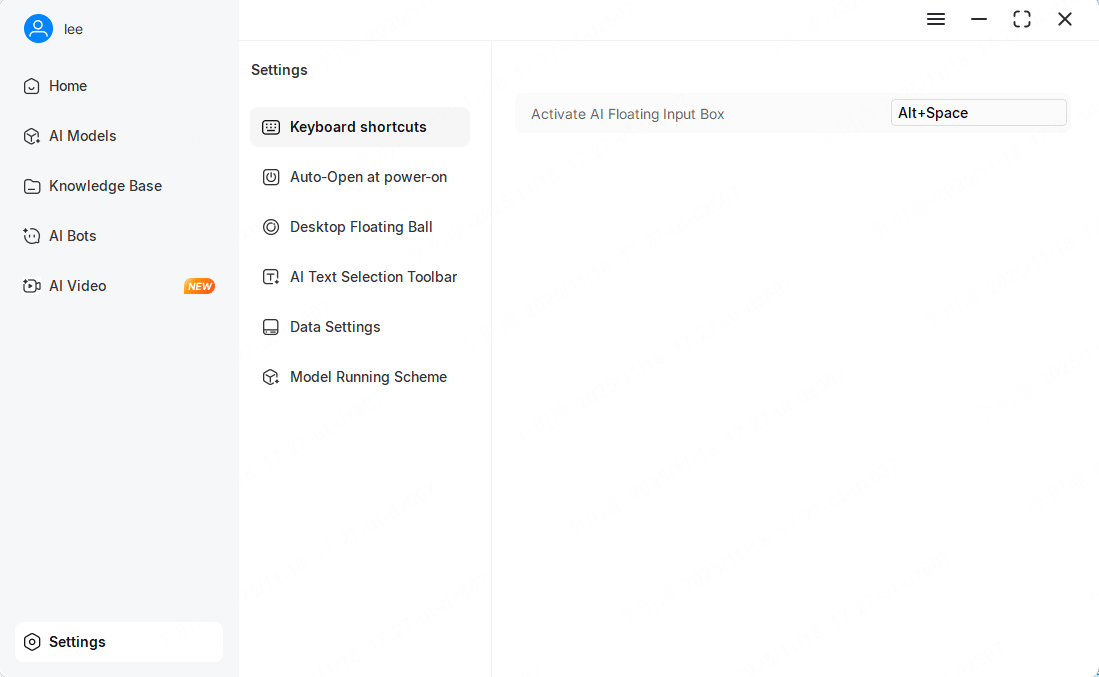Select the Keyboard shortcuts settings tab
Viewport: 1099px width, 677px height.
pyautogui.click(x=358, y=127)
